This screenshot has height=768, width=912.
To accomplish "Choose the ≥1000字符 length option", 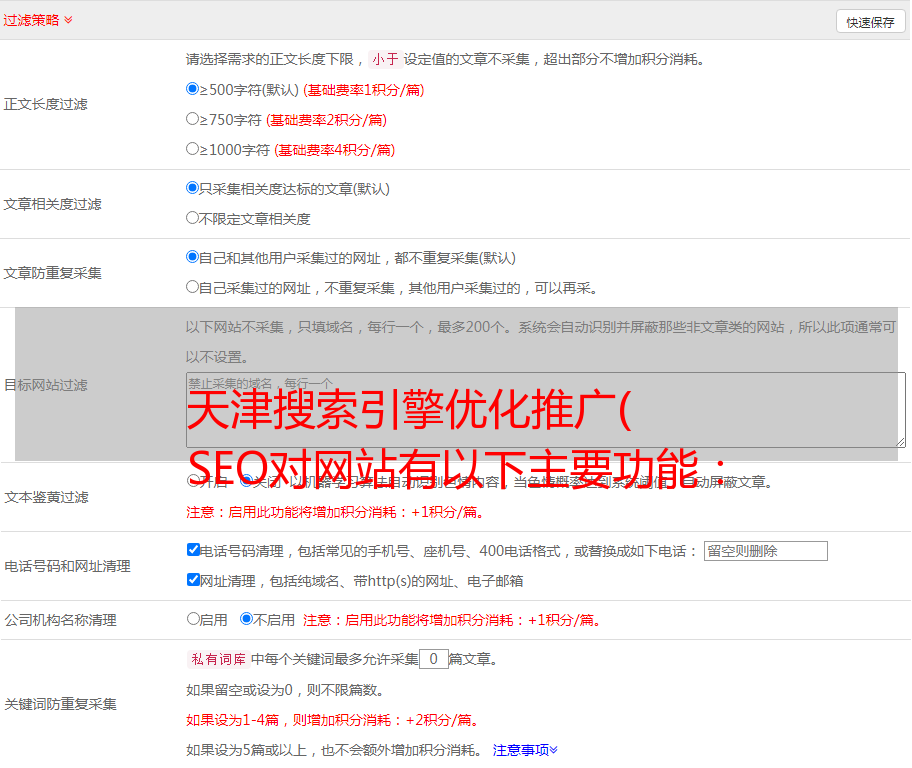I will pos(193,149).
